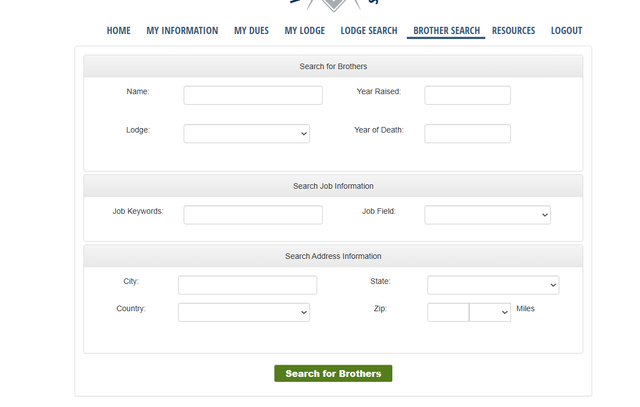640x407 pixels.
Task: Go to My Information page
Action: (x=182, y=31)
